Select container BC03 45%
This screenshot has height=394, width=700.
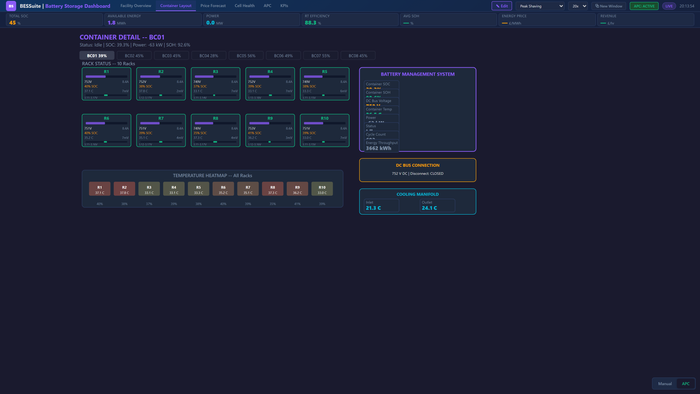(x=171, y=56)
